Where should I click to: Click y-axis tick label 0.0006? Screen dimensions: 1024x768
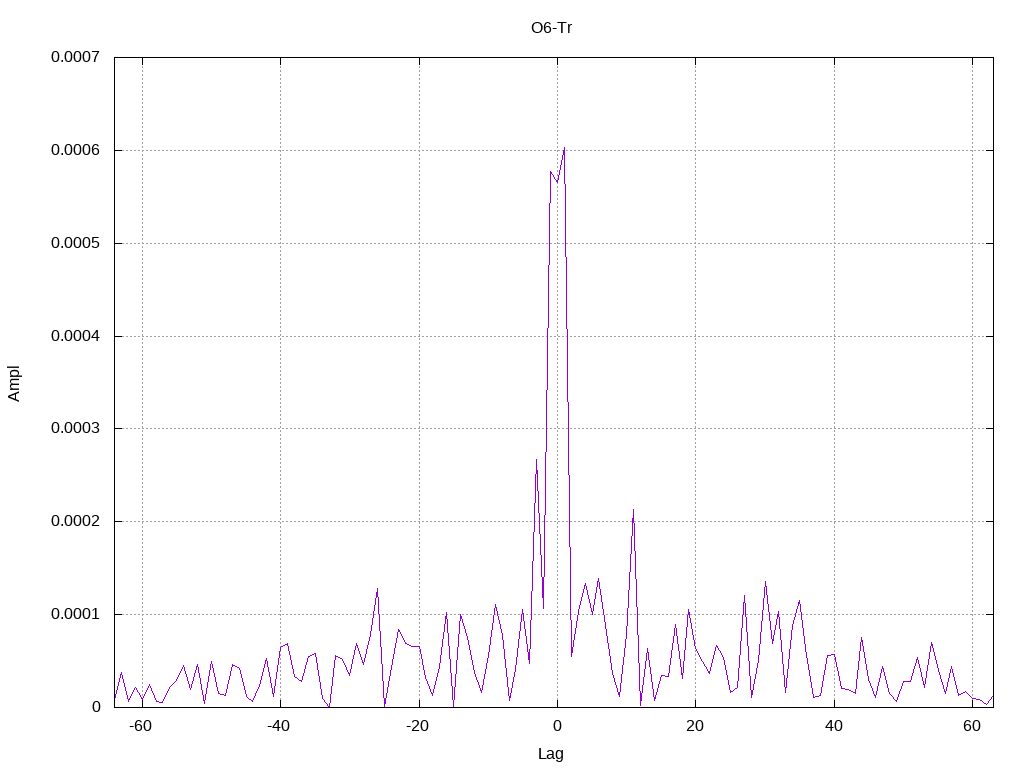click(x=76, y=150)
